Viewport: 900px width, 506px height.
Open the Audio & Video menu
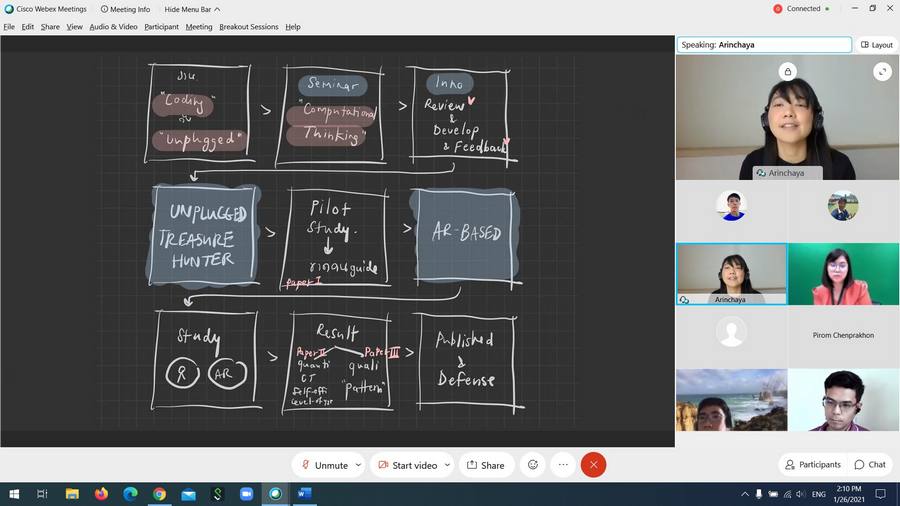pyautogui.click(x=113, y=27)
